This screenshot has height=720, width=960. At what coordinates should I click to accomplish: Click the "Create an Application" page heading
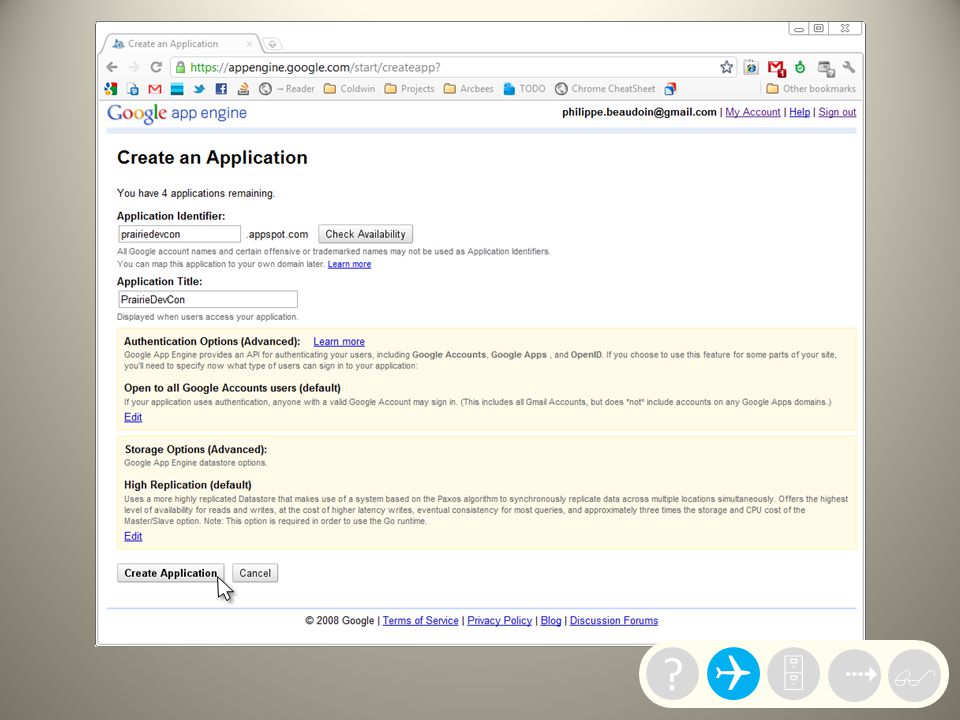(212, 157)
